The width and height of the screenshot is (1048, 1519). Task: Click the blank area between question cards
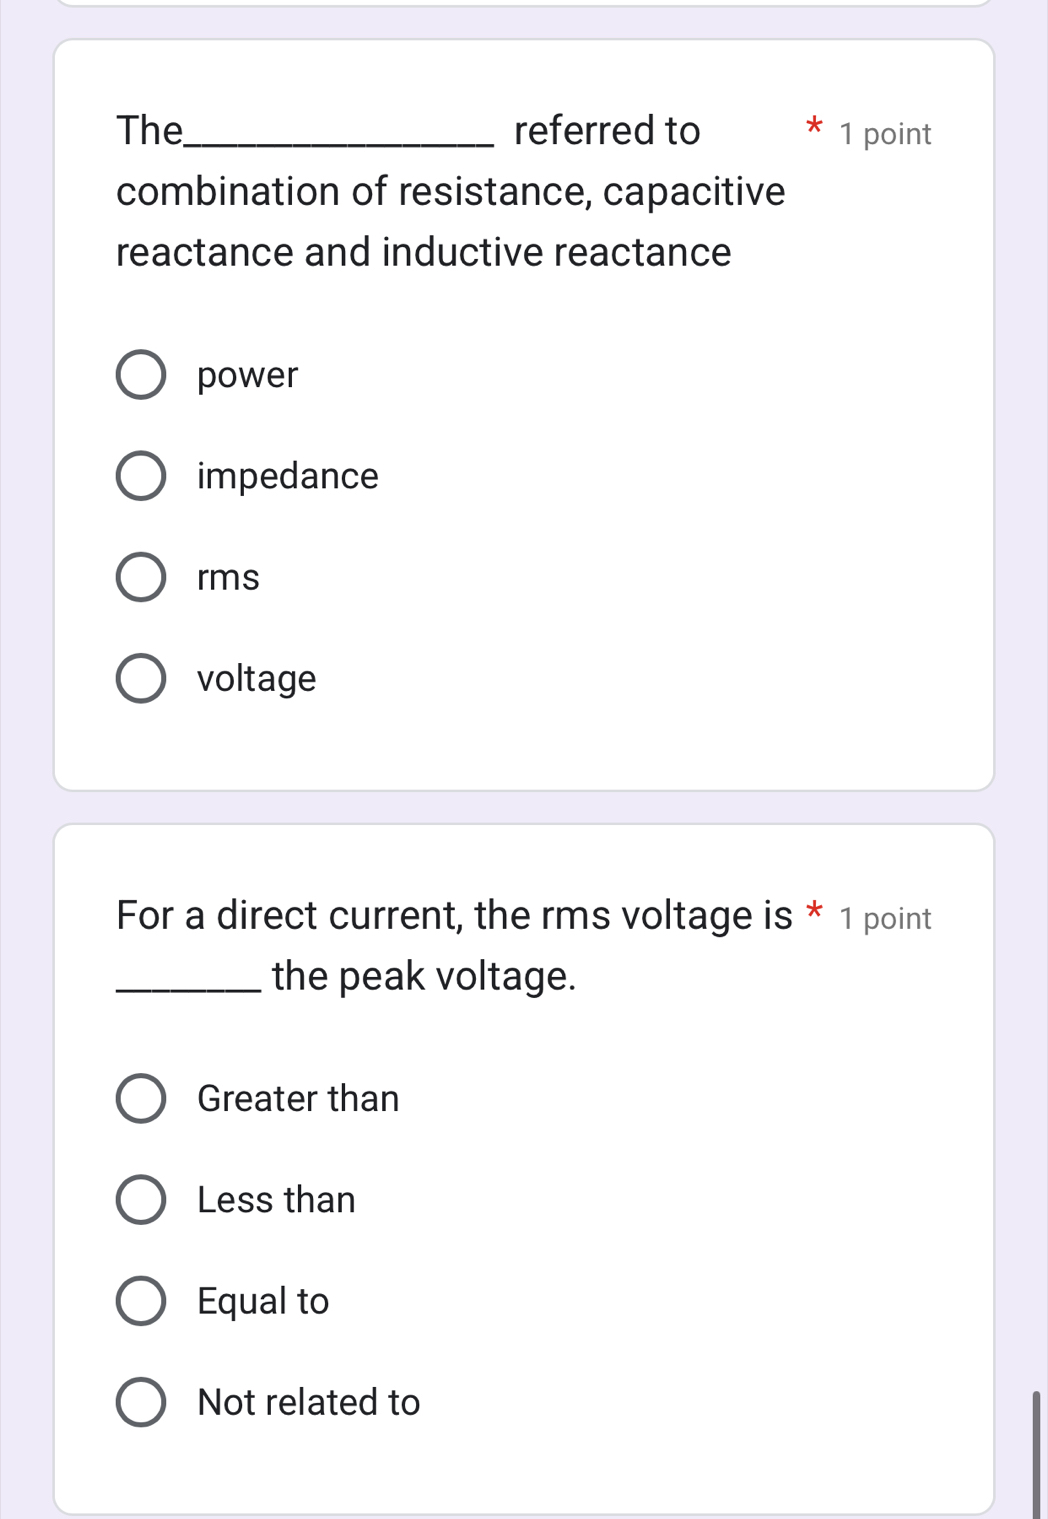point(524,806)
